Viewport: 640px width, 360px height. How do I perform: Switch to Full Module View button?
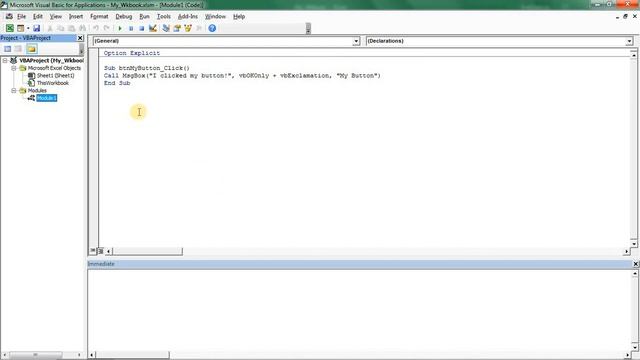click(100, 251)
